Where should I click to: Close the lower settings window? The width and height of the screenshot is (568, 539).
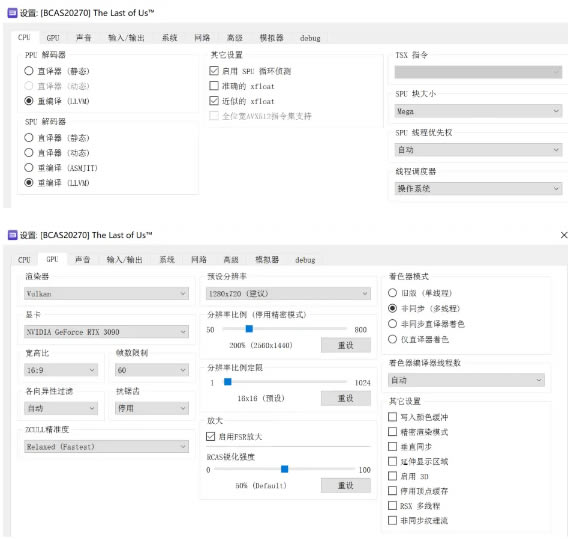pyautogui.click(x=564, y=235)
